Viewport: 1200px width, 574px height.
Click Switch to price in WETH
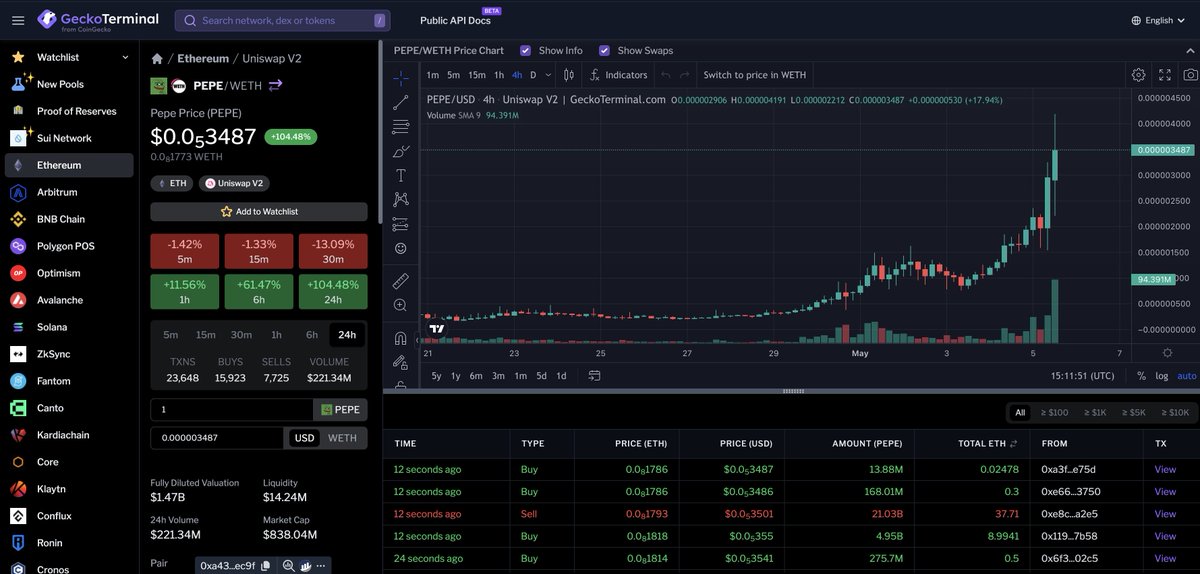[755, 75]
